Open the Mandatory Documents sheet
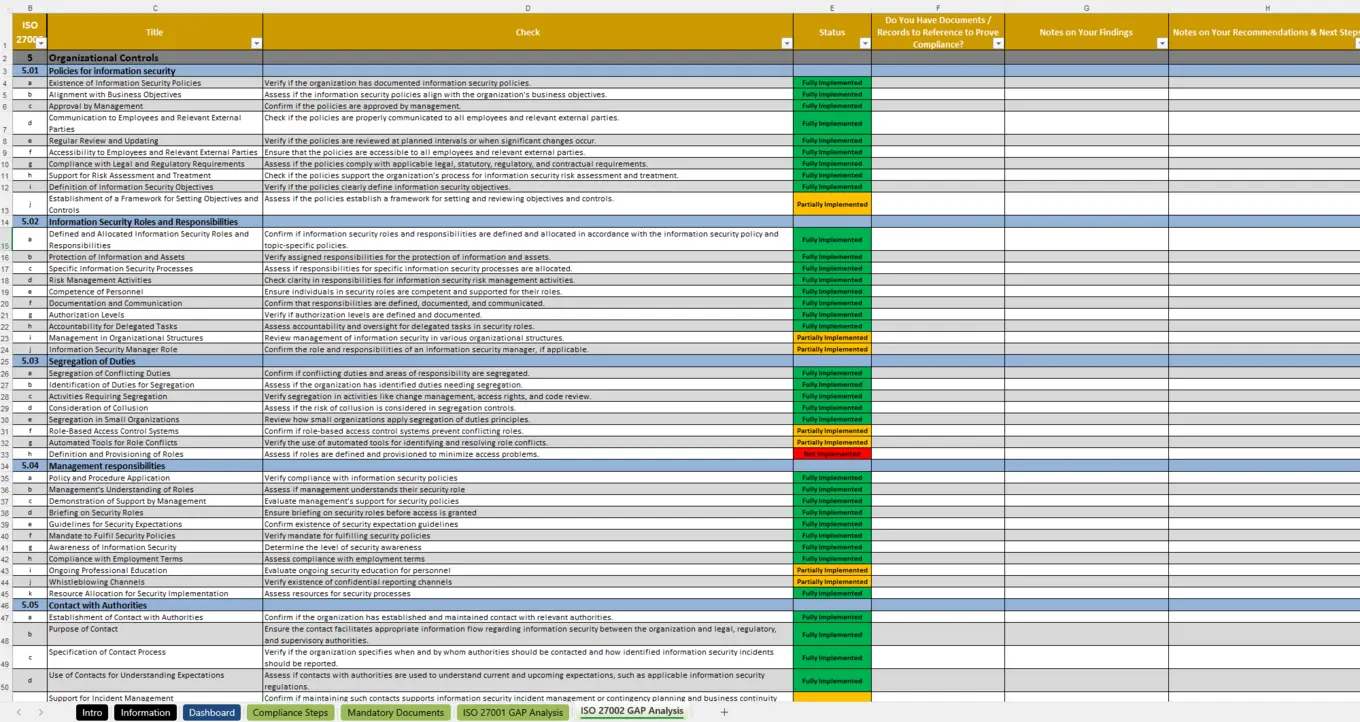This screenshot has height=722, width=1360. pos(395,712)
